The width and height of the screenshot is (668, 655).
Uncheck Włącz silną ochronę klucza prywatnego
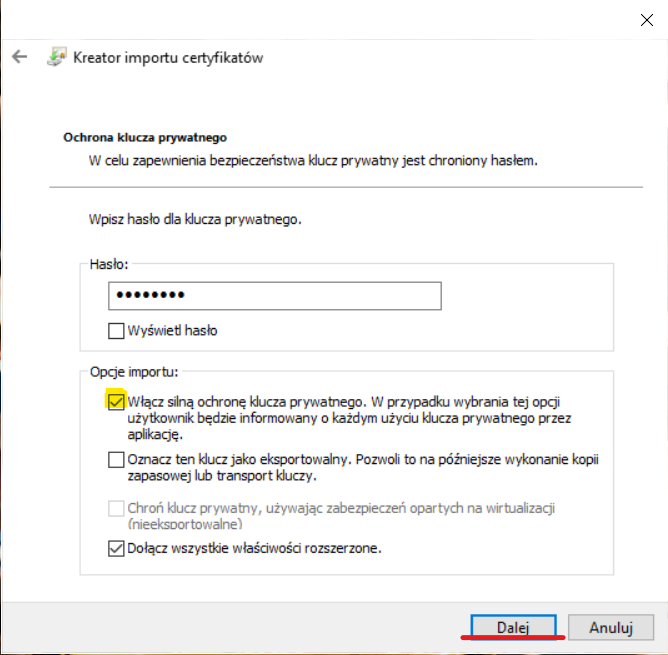click(115, 400)
